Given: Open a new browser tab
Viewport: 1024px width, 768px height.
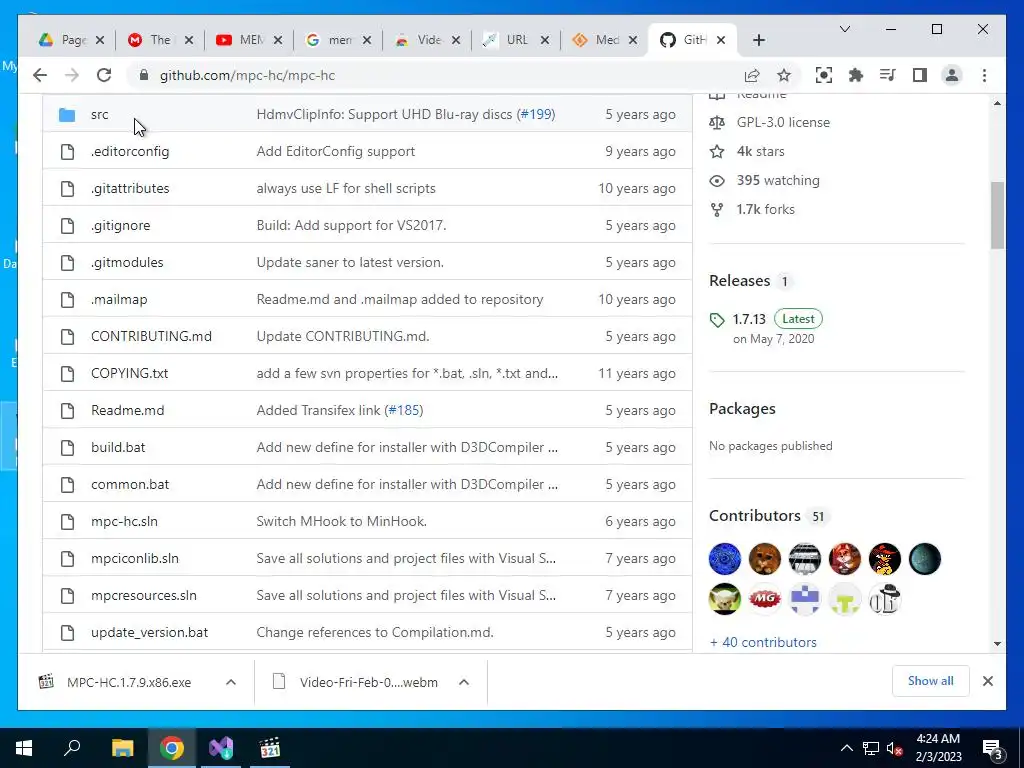Looking at the screenshot, I should pos(758,40).
